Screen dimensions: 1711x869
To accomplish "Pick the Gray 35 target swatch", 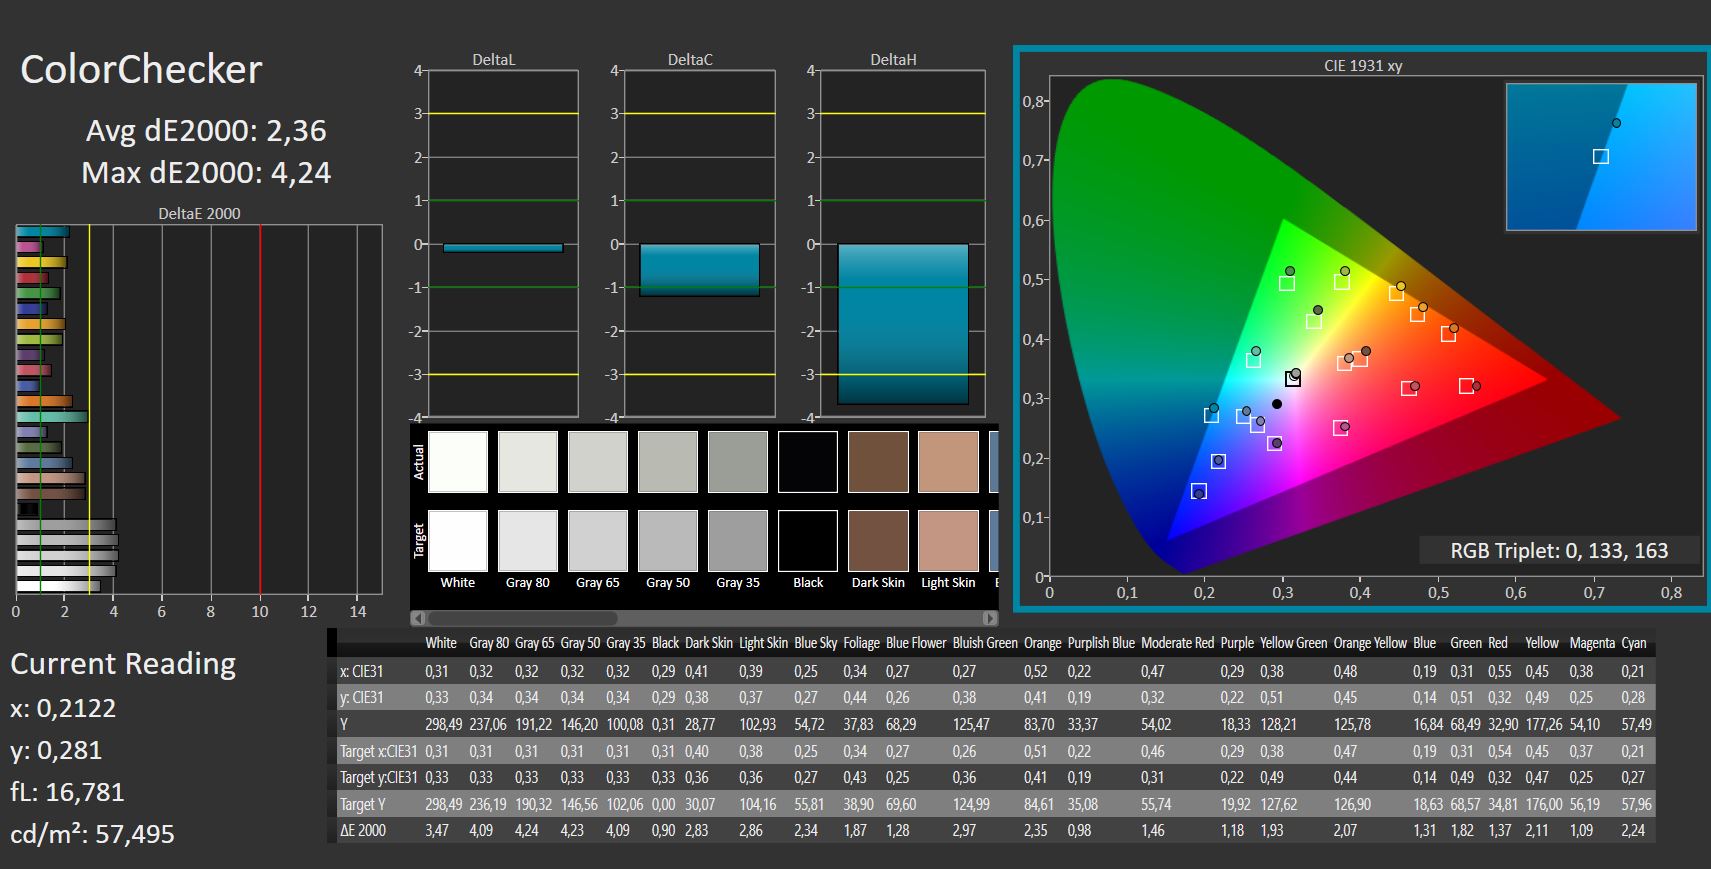I will pos(737,540).
